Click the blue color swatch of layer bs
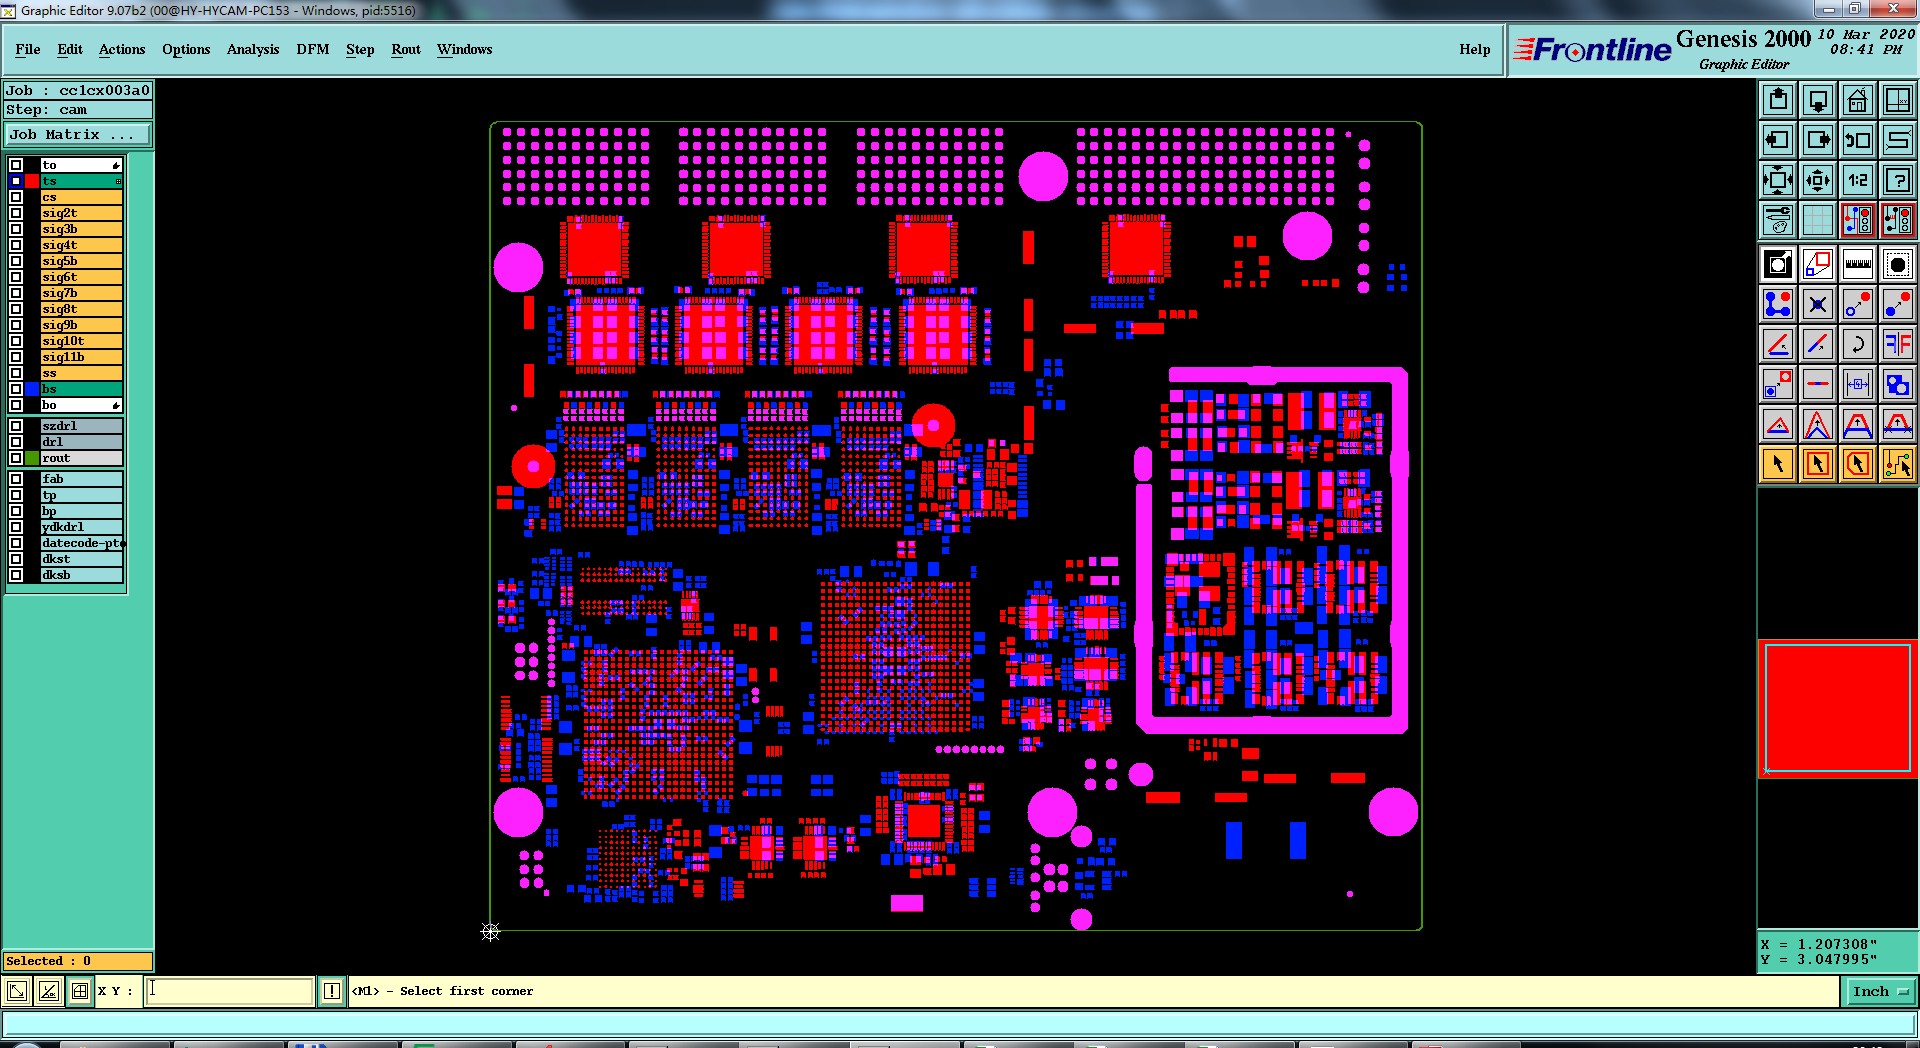 pyautogui.click(x=32, y=389)
